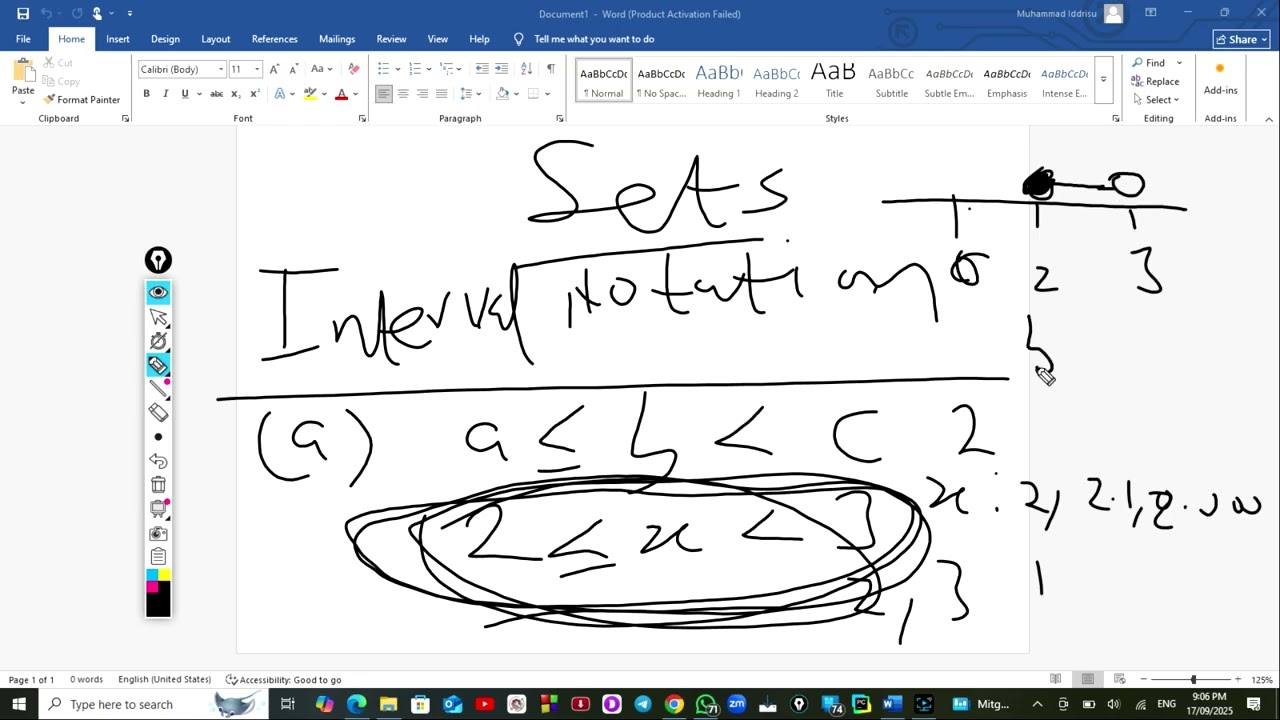Open the whiteboard screen tool
The image size is (1280, 720).
coord(158,509)
